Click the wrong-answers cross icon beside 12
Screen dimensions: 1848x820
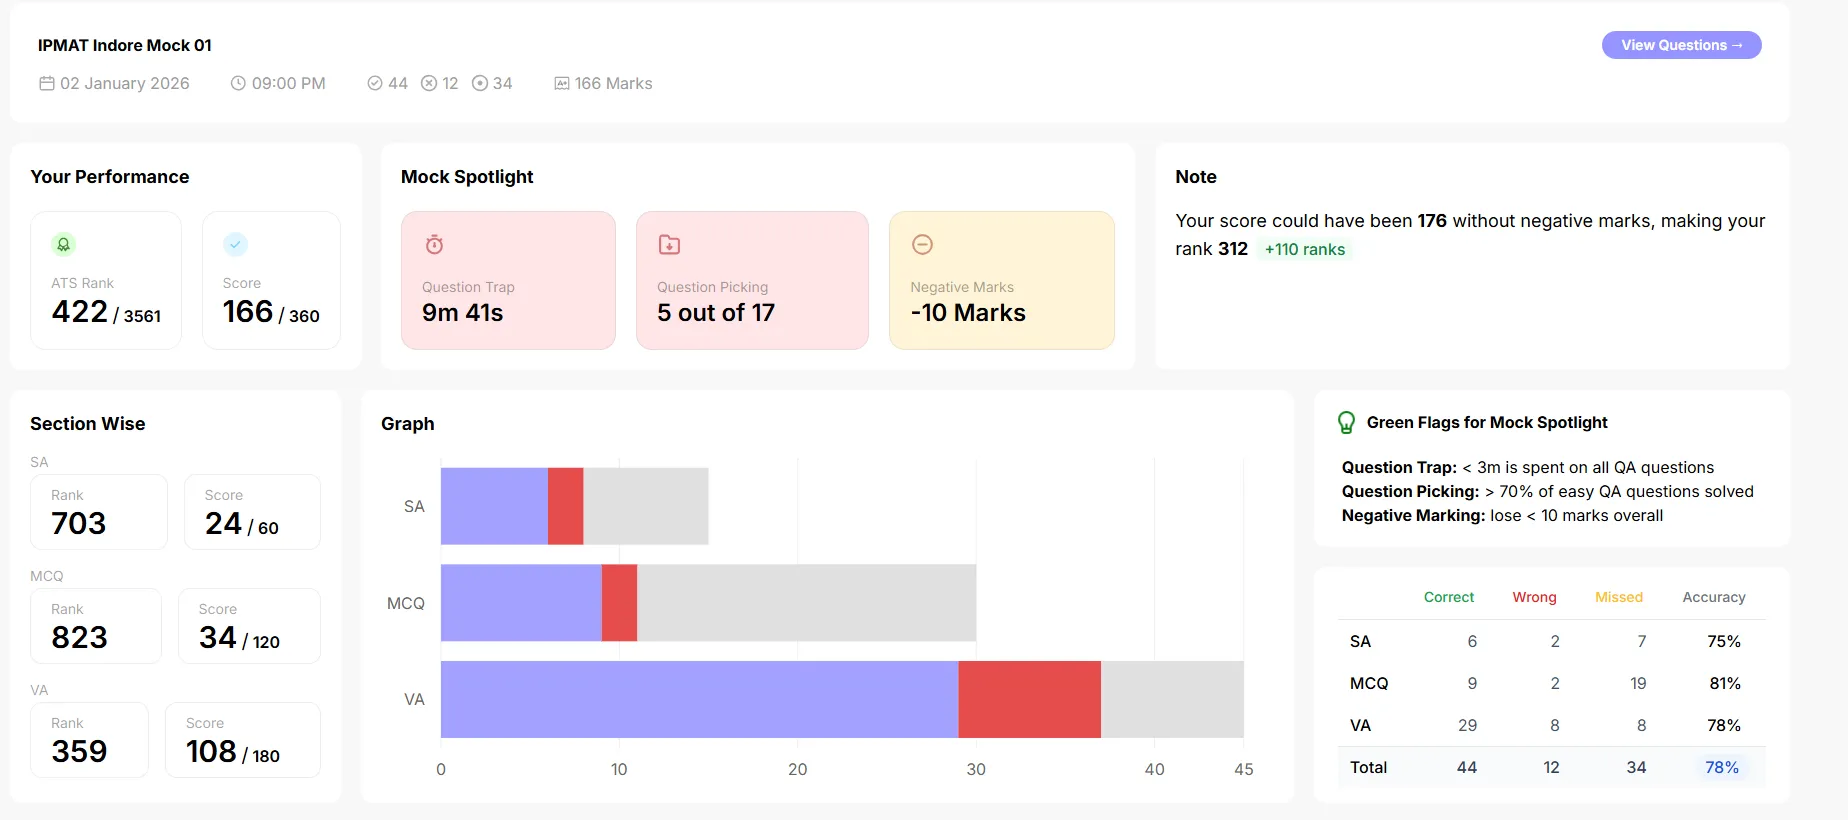click(429, 83)
